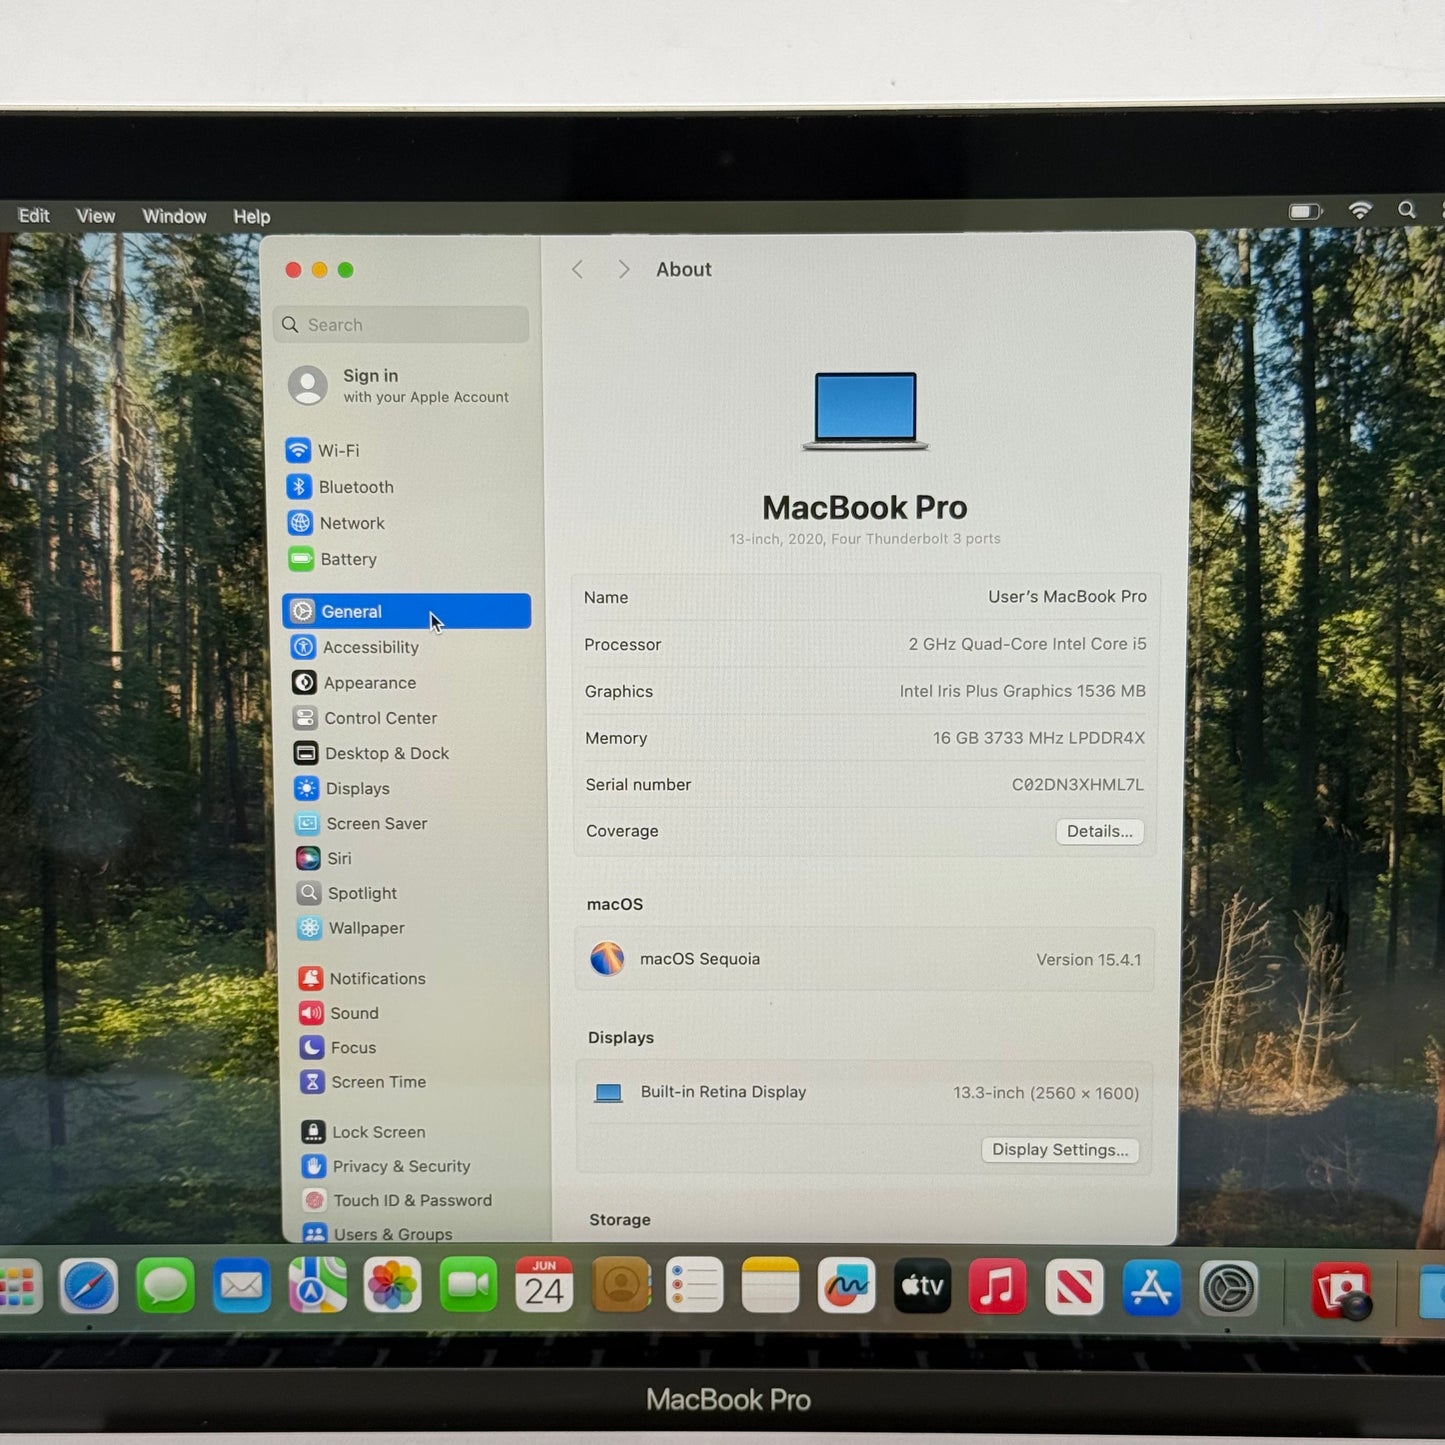Open Mail app in Dock

[241, 1286]
